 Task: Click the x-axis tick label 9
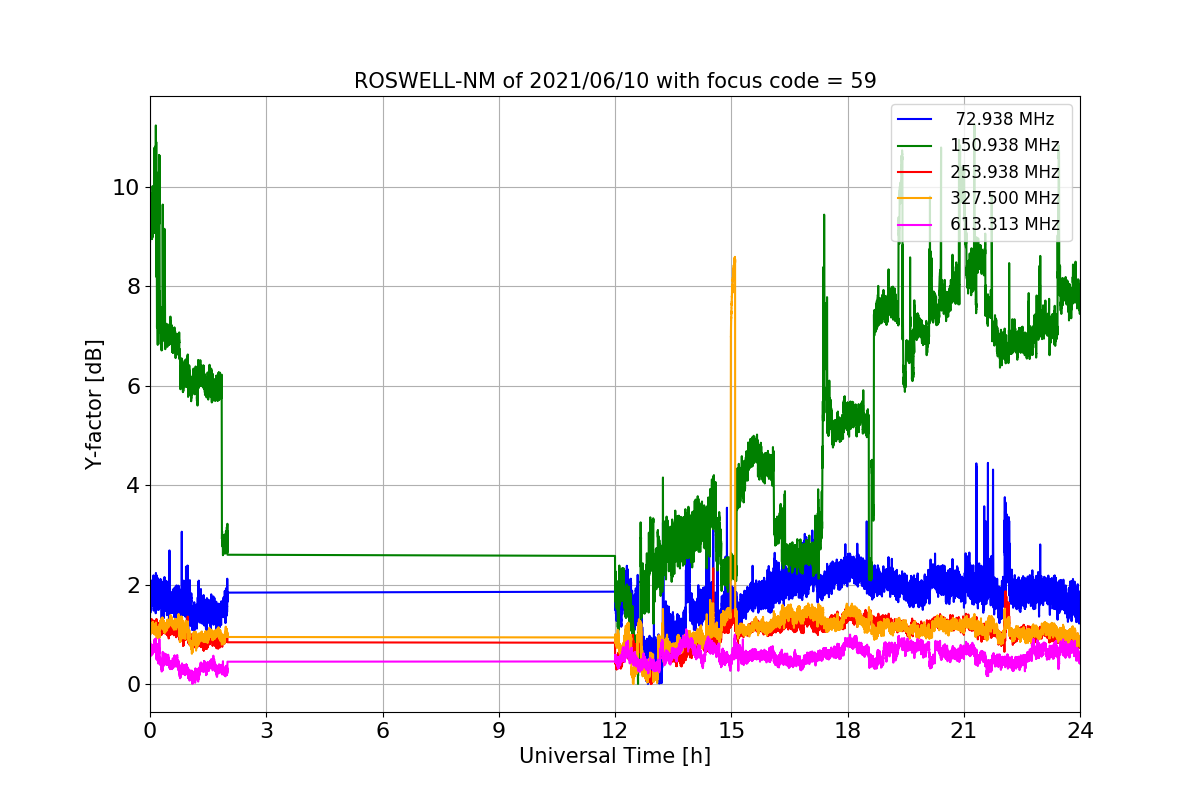click(499, 731)
